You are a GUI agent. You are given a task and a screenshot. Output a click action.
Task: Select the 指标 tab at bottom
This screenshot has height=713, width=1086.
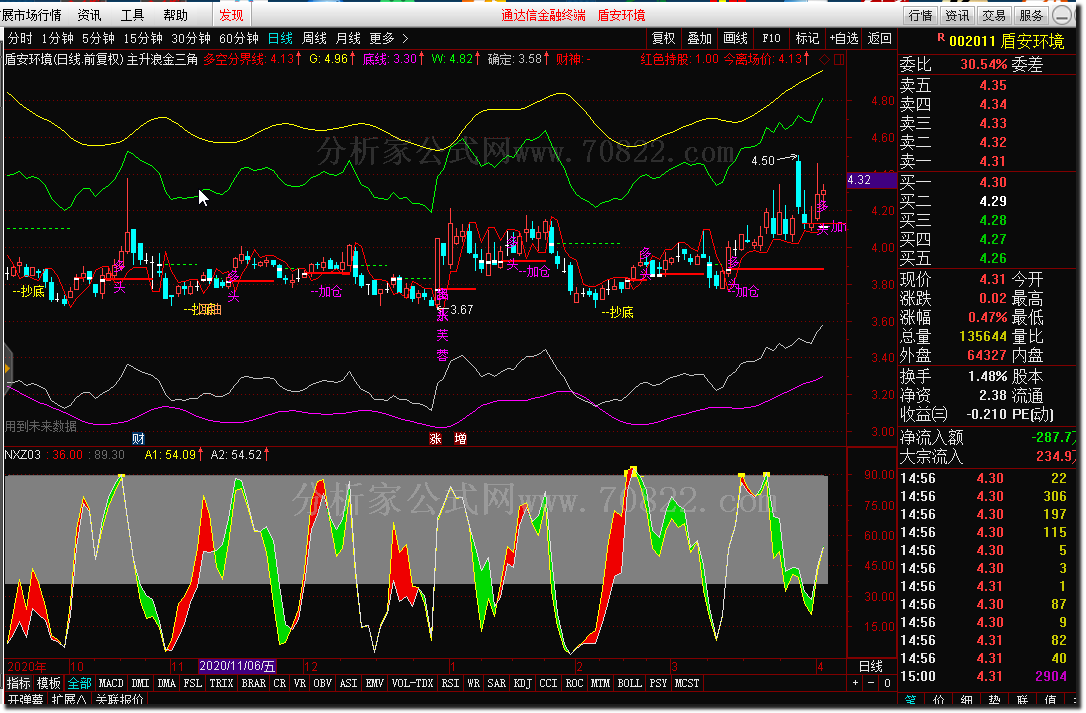coord(19,683)
